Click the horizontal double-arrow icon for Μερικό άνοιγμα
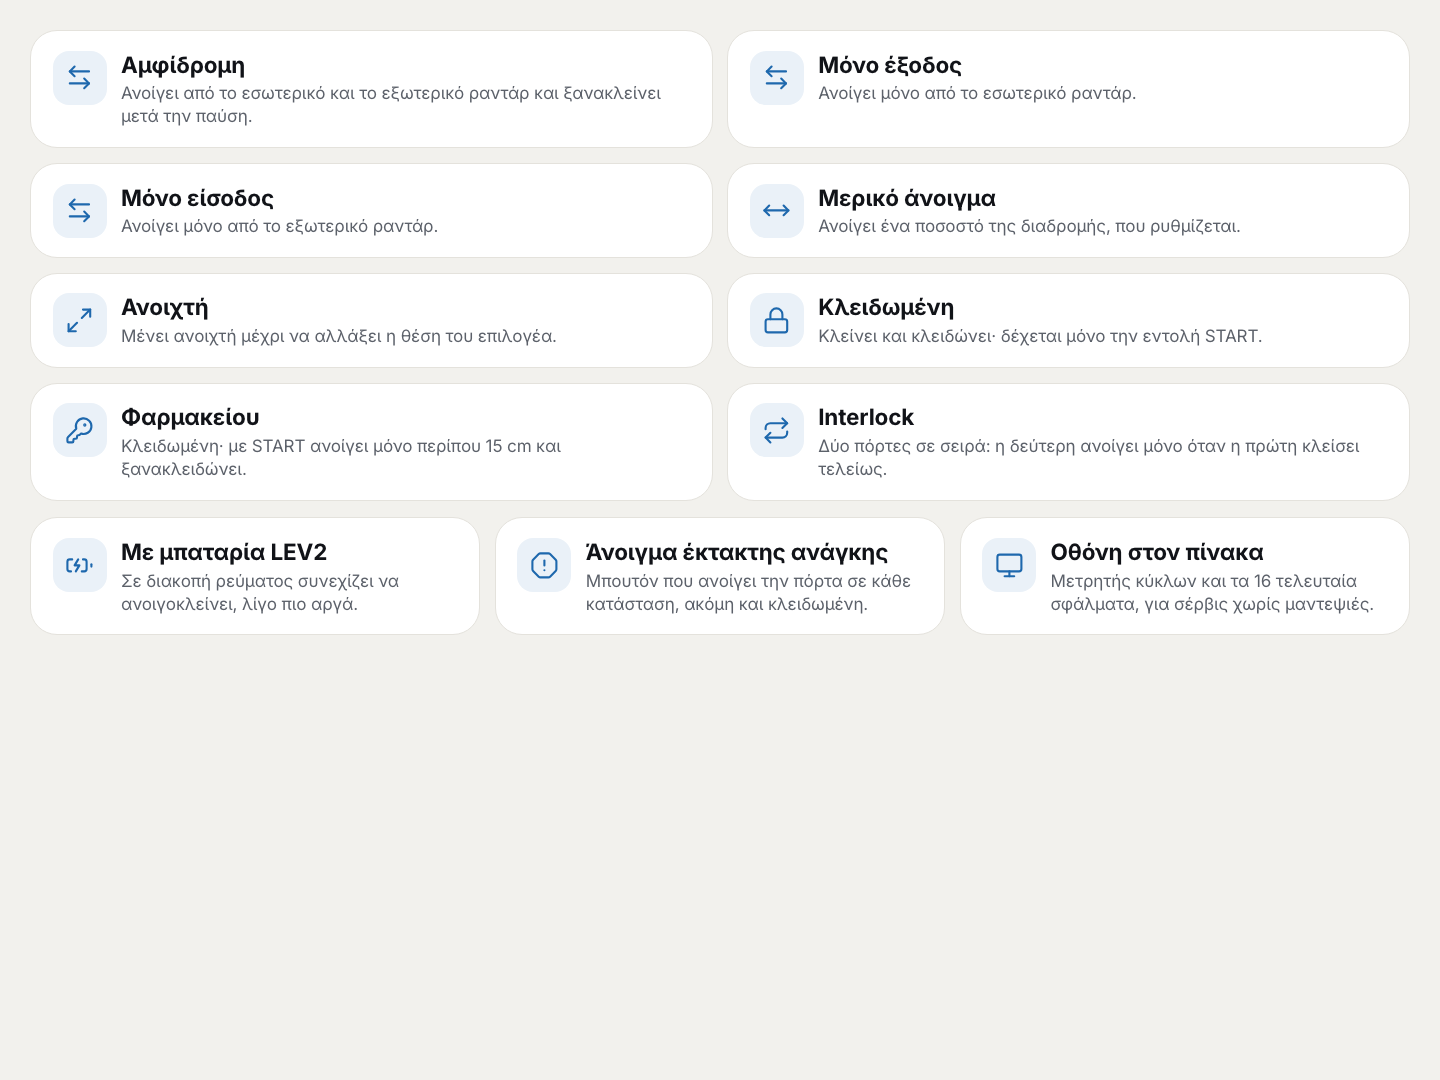Screen dimensions: 1440x1080 point(777,211)
